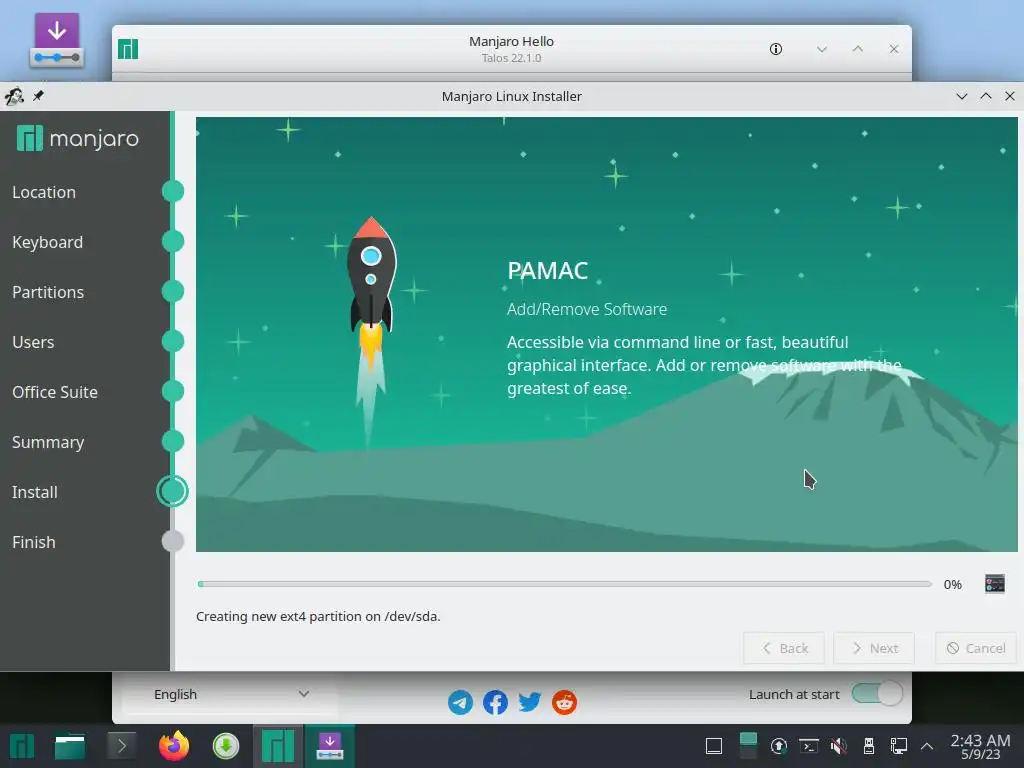Click the muted volume tray icon
1024x768 pixels.
pos(839,746)
